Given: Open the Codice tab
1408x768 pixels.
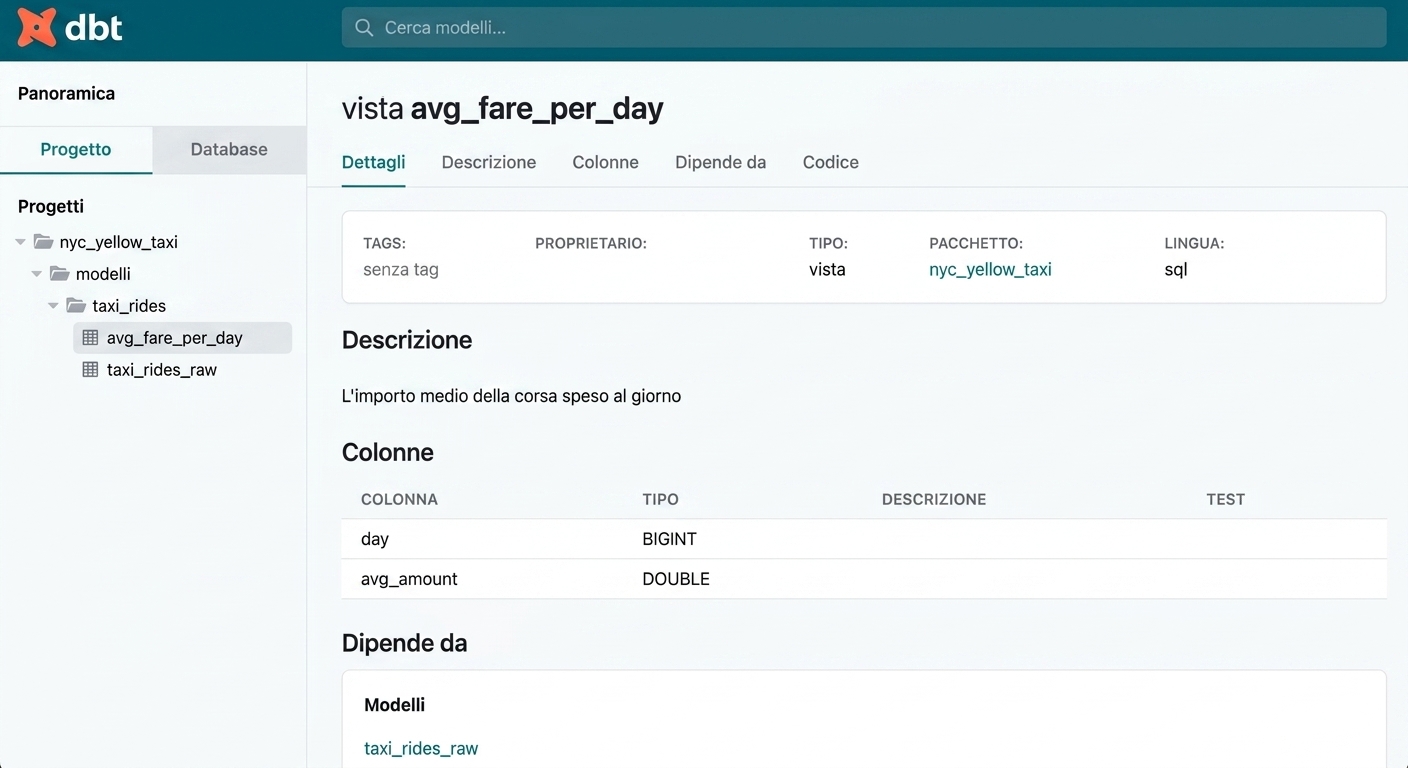Looking at the screenshot, I should point(831,162).
